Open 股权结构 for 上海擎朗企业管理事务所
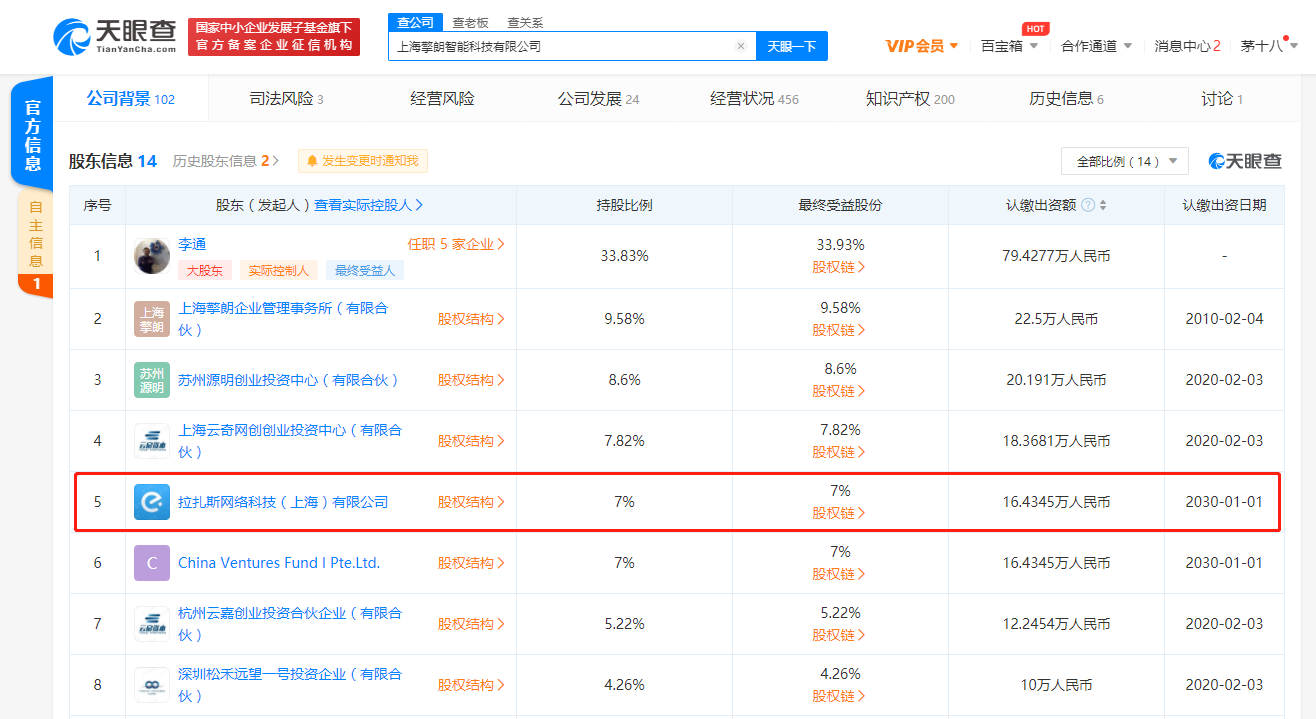Screen dimensions: 1316x719 click(x=471, y=319)
